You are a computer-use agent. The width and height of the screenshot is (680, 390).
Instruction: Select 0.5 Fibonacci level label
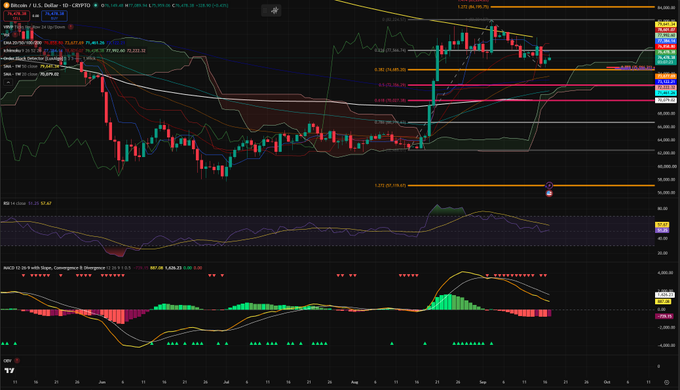(392, 85)
